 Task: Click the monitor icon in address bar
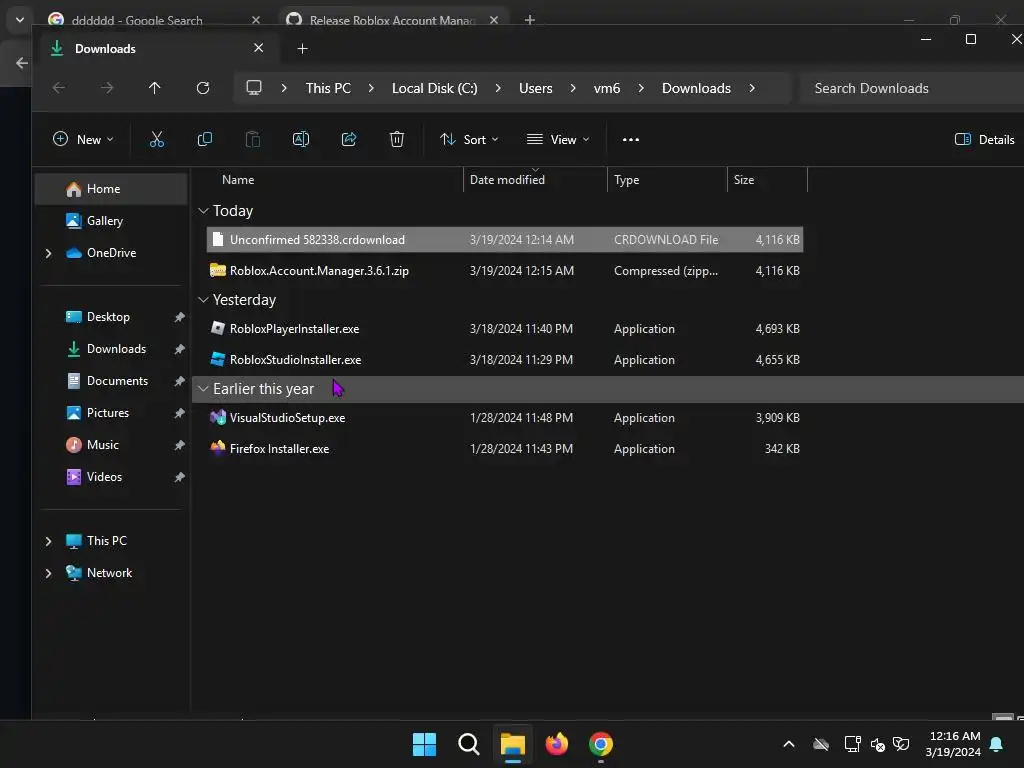point(254,88)
